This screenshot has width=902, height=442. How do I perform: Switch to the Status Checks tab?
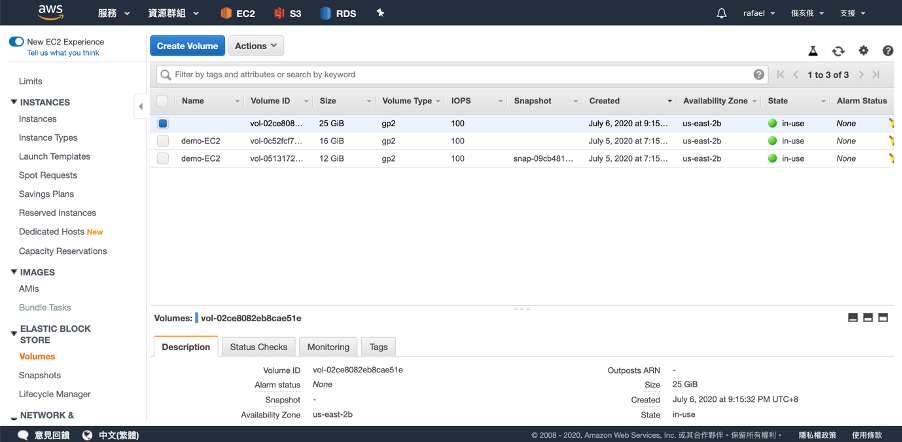tap(258, 347)
